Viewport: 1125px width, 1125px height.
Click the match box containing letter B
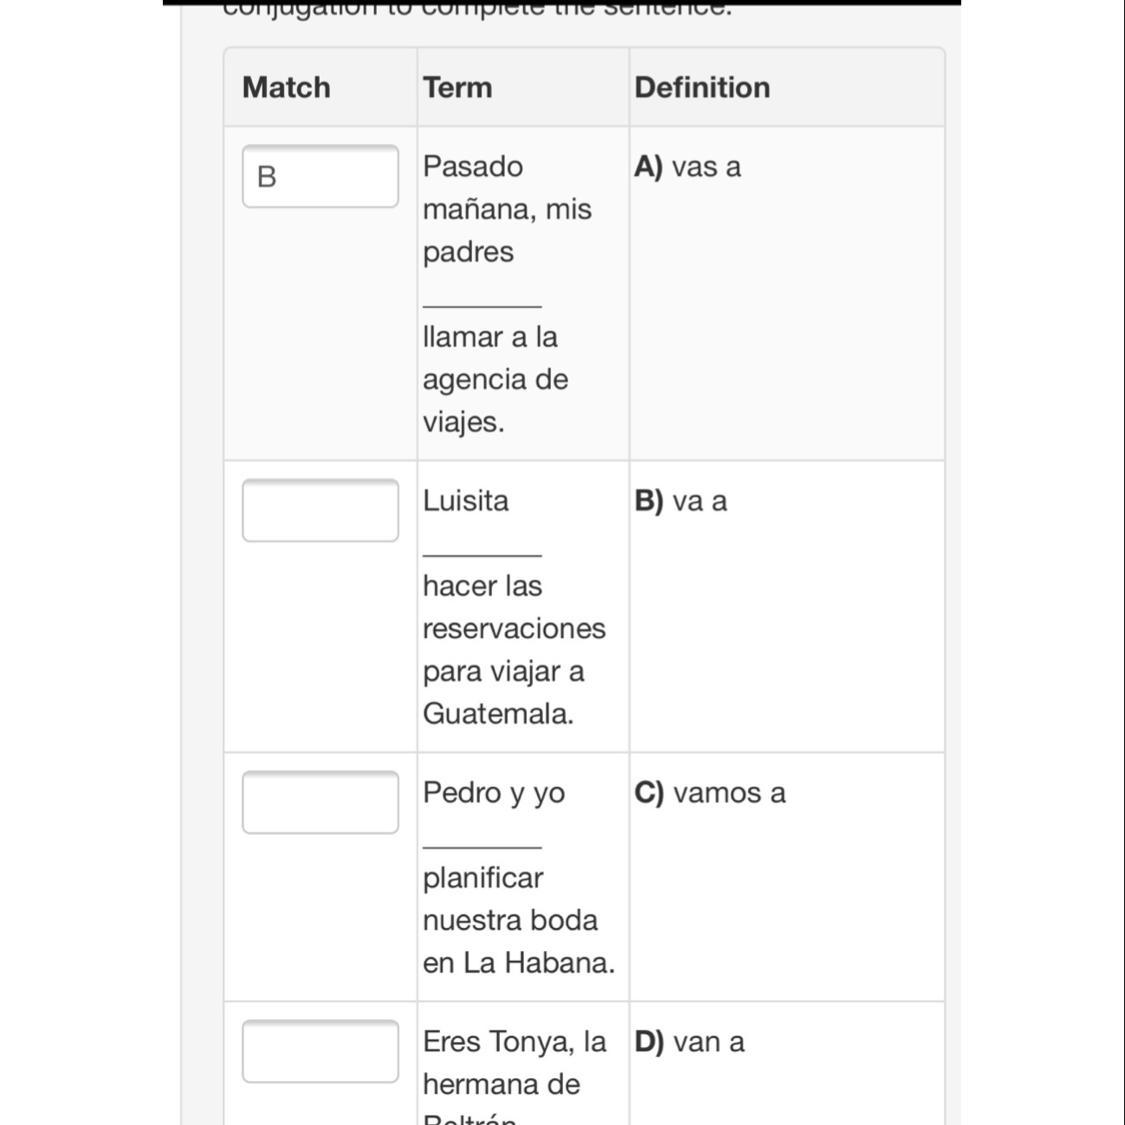tap(320, 176)
